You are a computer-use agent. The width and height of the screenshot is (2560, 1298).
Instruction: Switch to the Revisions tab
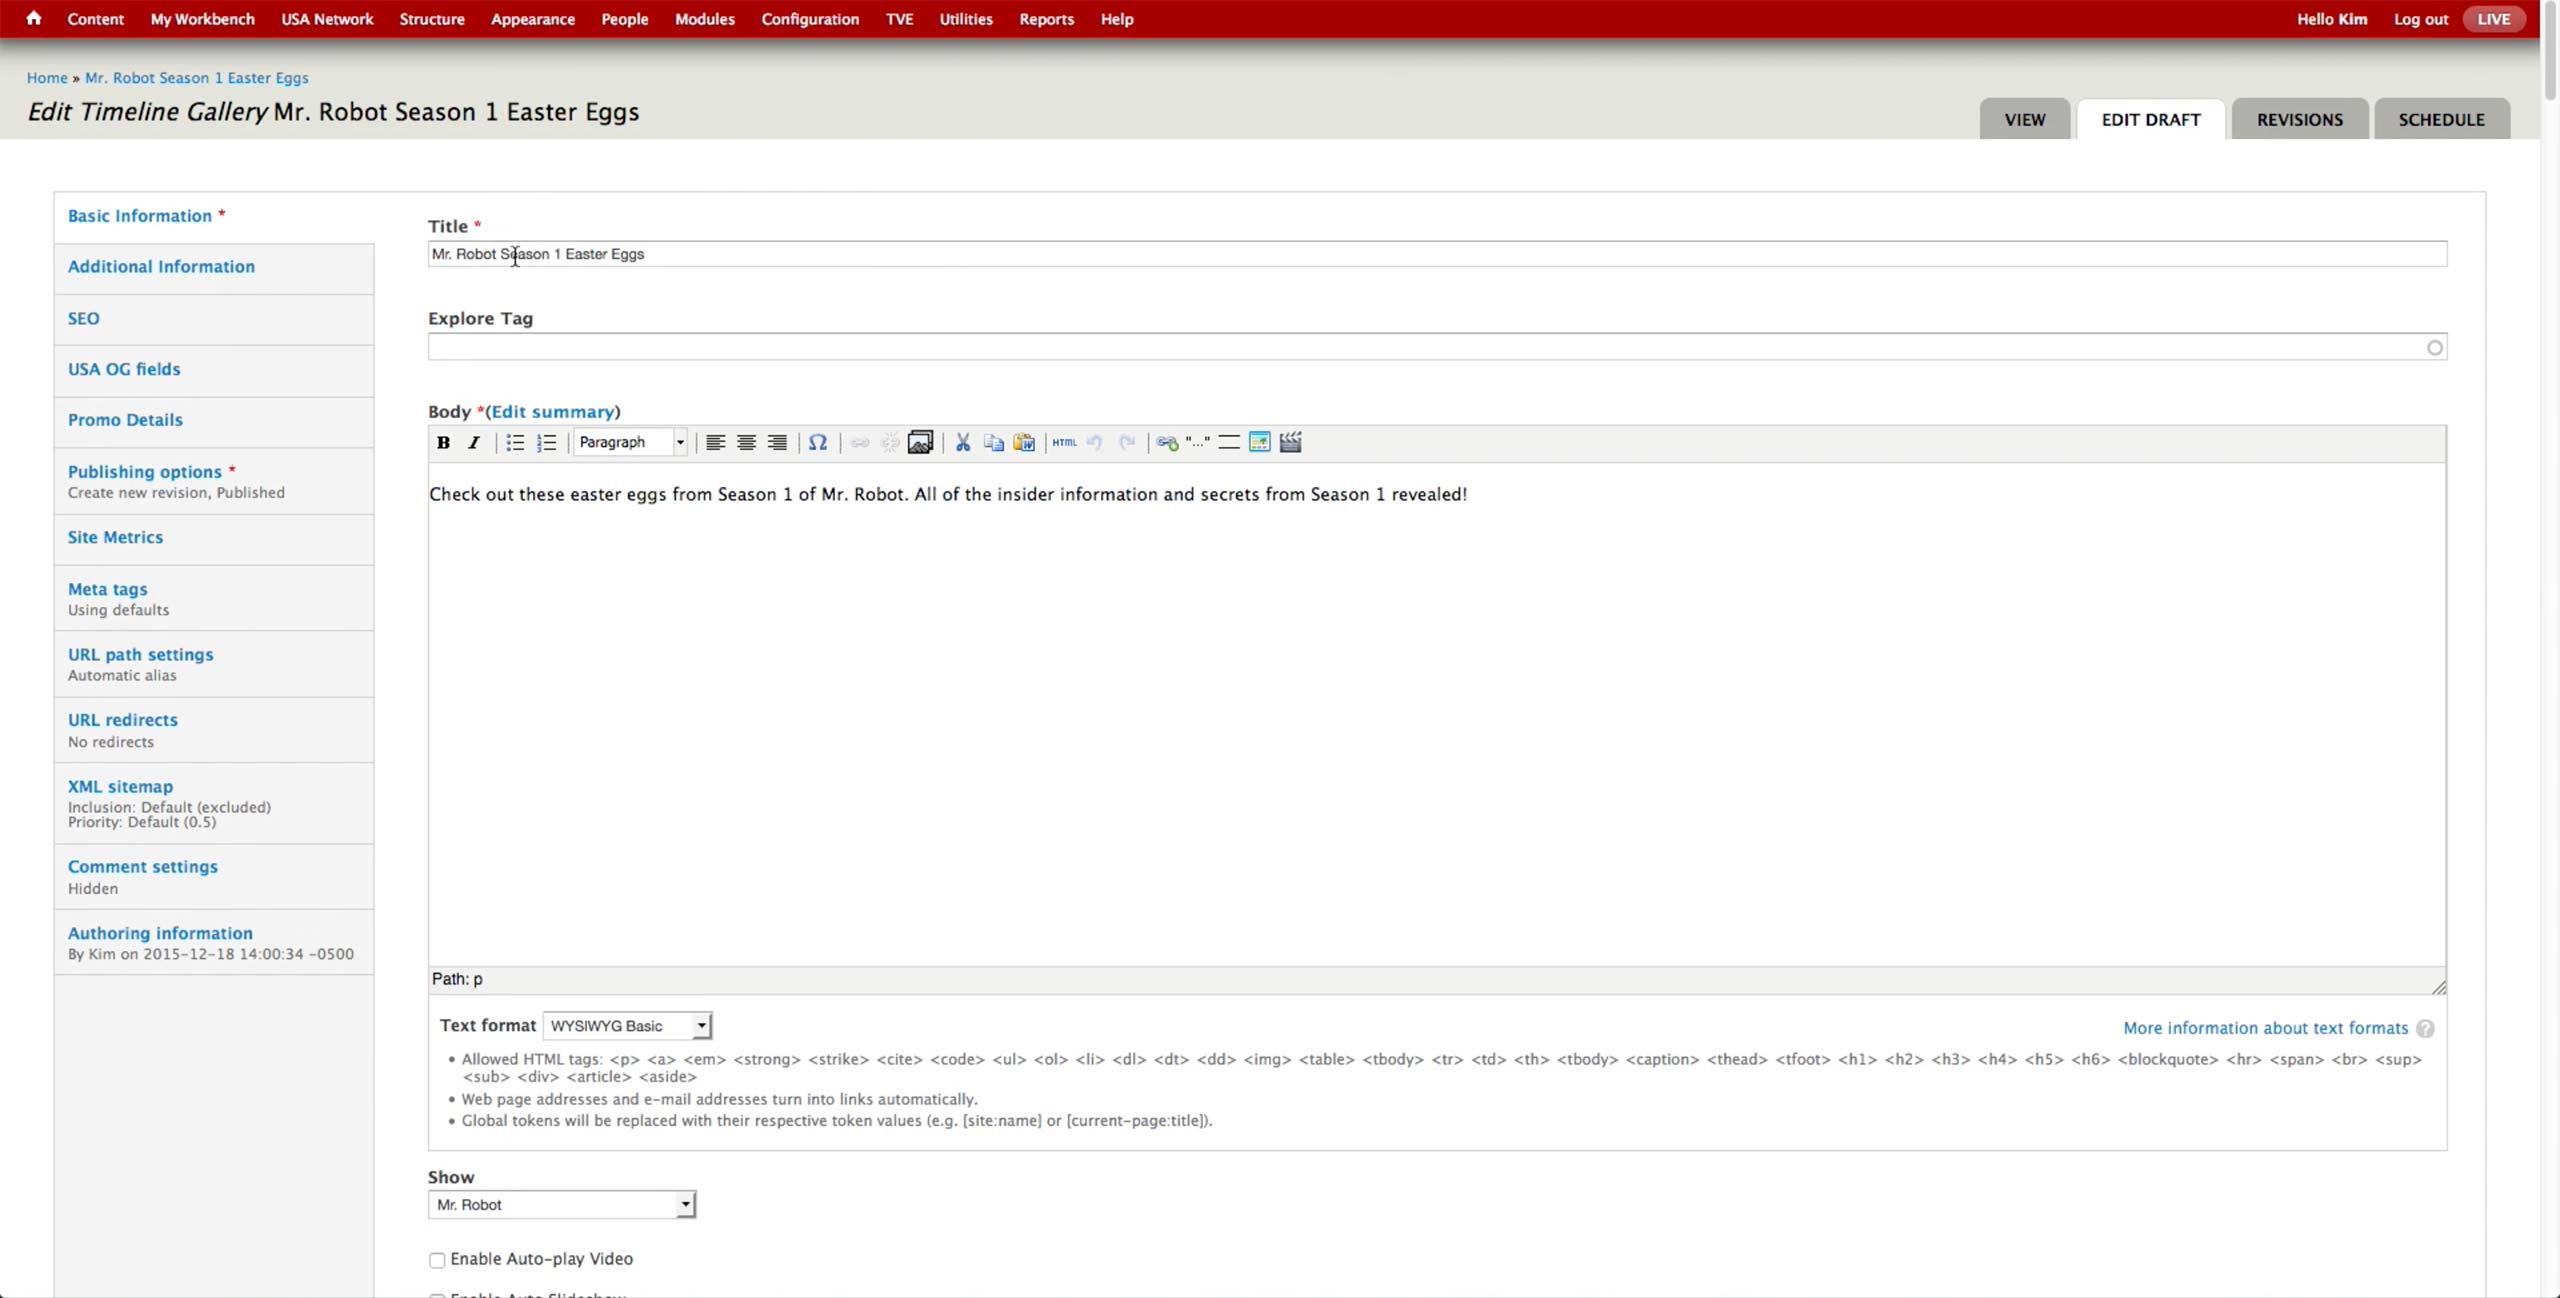tap(2299, 120)
